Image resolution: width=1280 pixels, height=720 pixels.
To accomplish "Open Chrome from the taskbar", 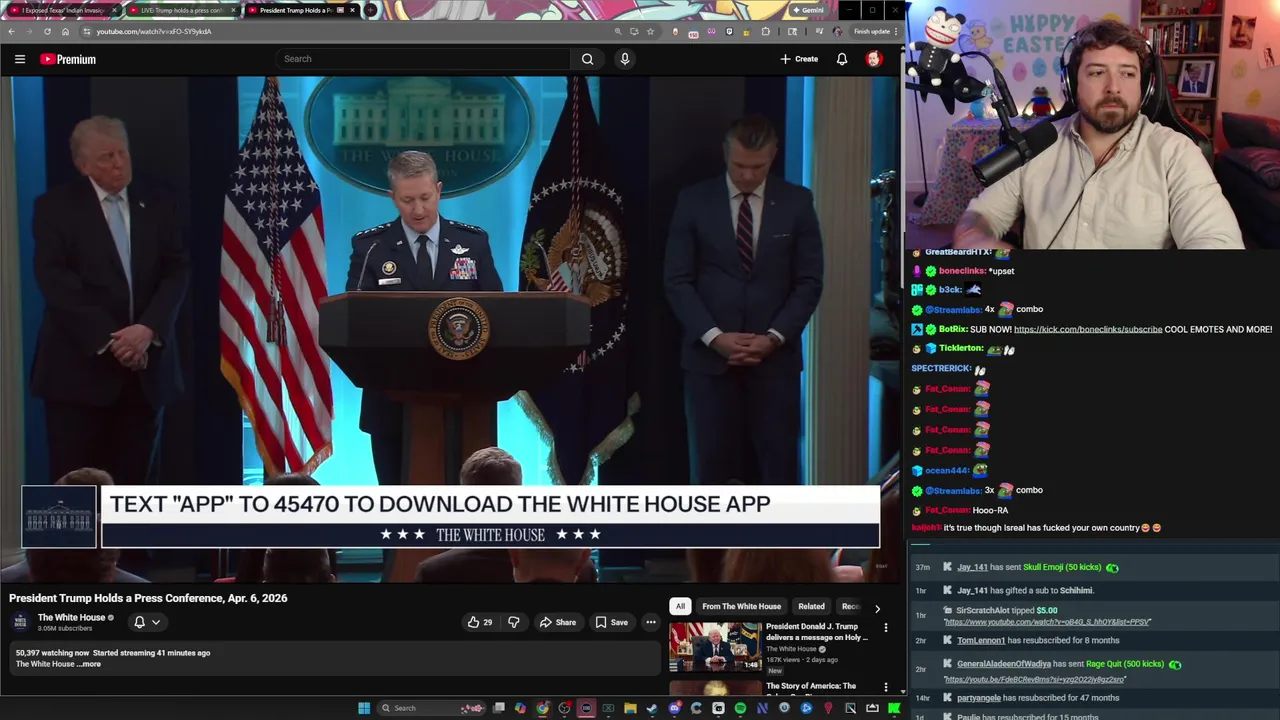I will click(x=542, y=708).
